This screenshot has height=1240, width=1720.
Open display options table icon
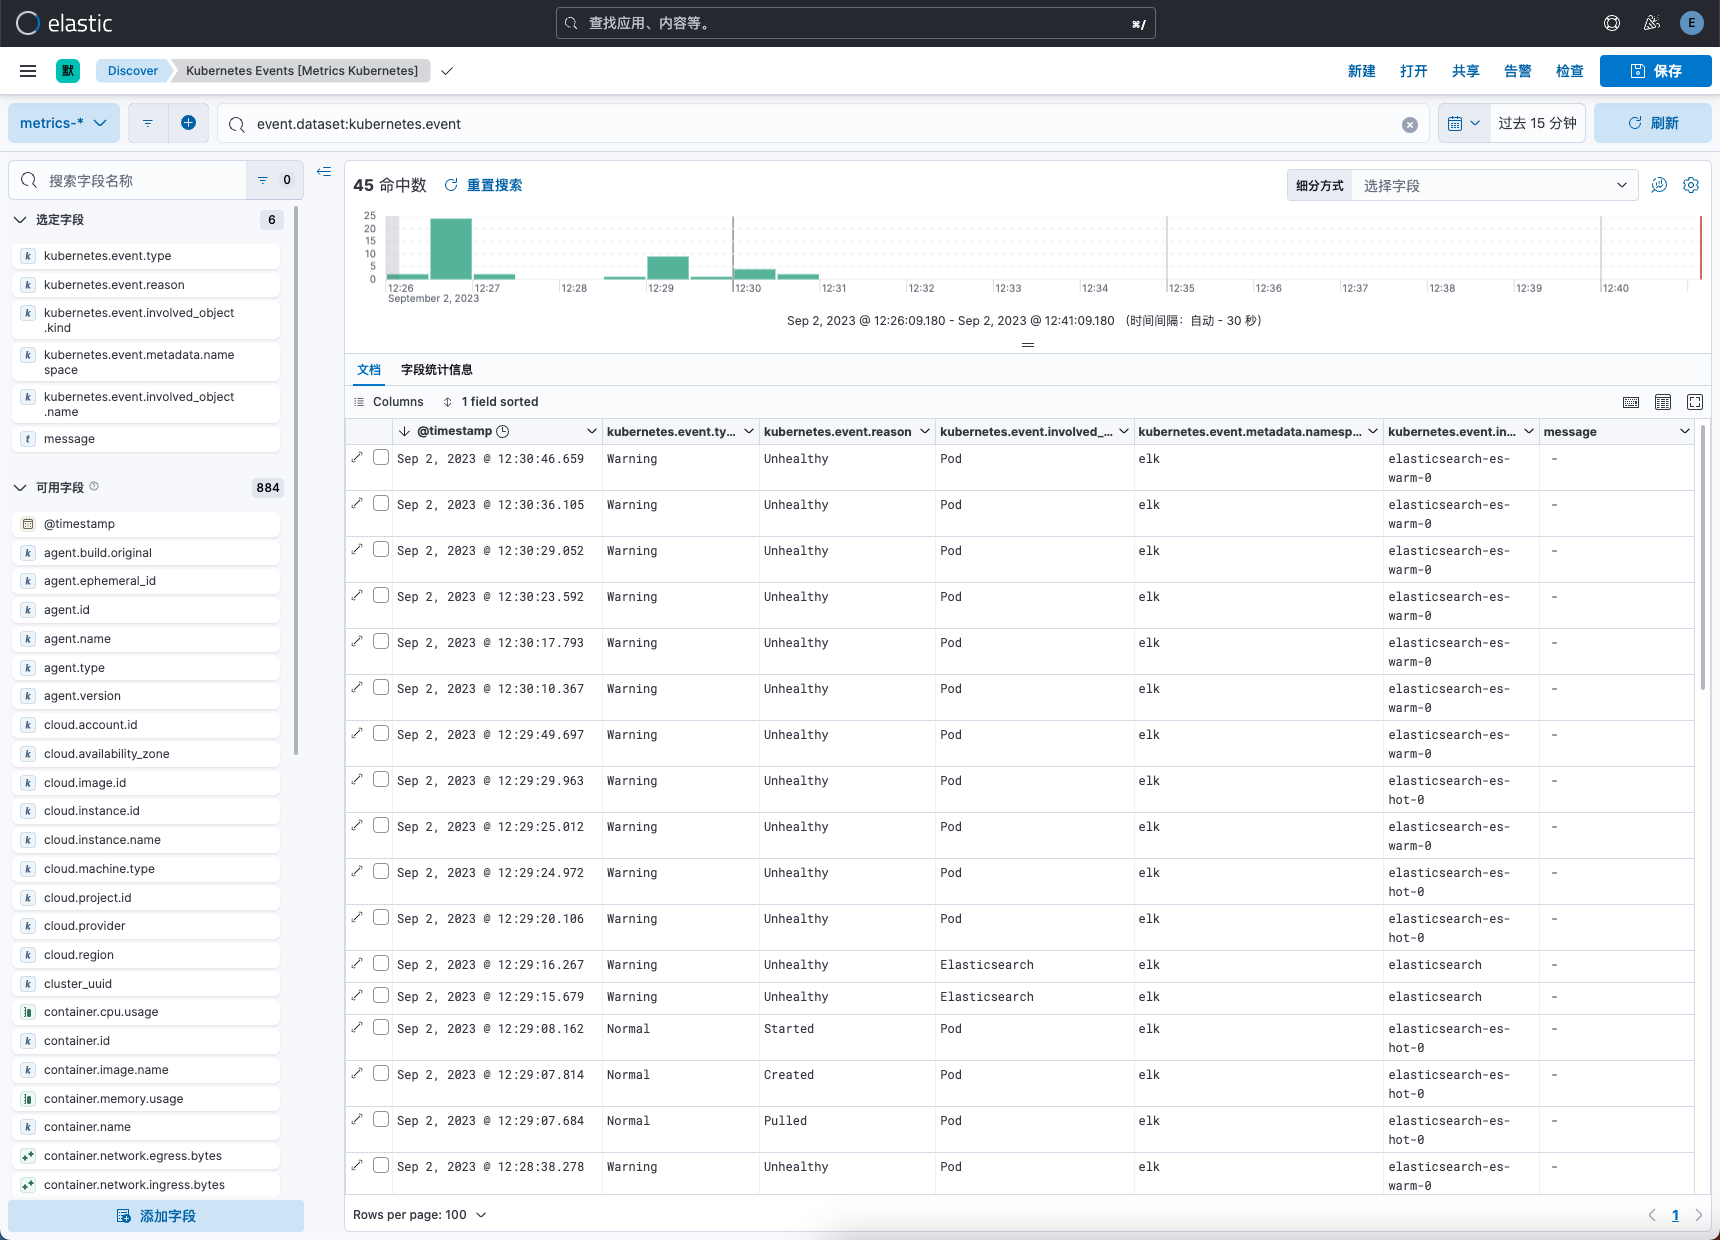coord(1663,402)
